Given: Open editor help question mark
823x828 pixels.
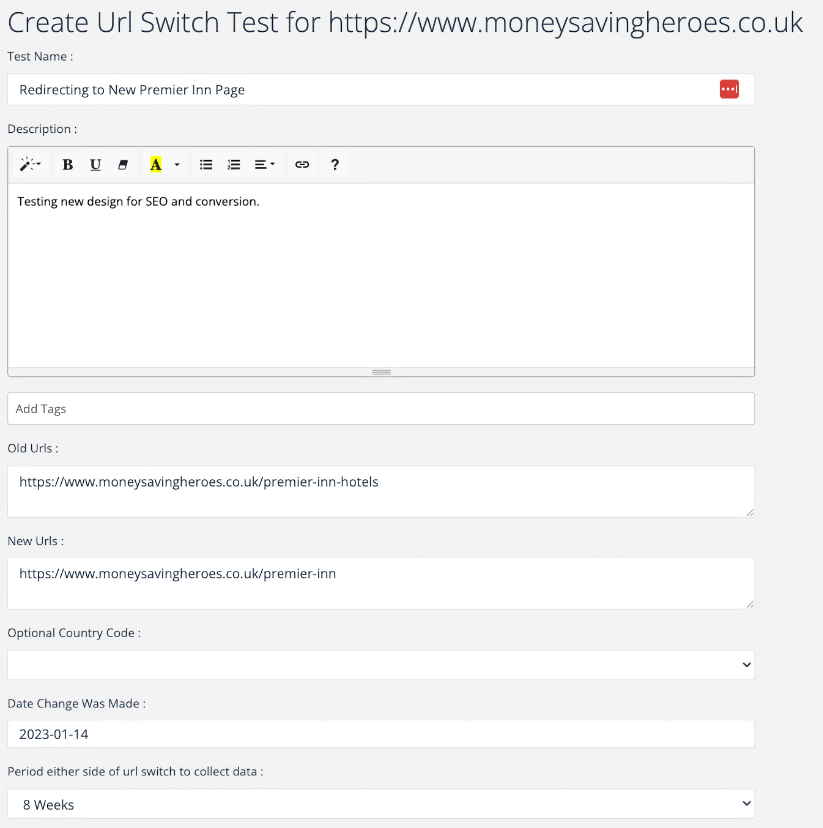Looking at the screenshot, I should click(x=335, y=165).
